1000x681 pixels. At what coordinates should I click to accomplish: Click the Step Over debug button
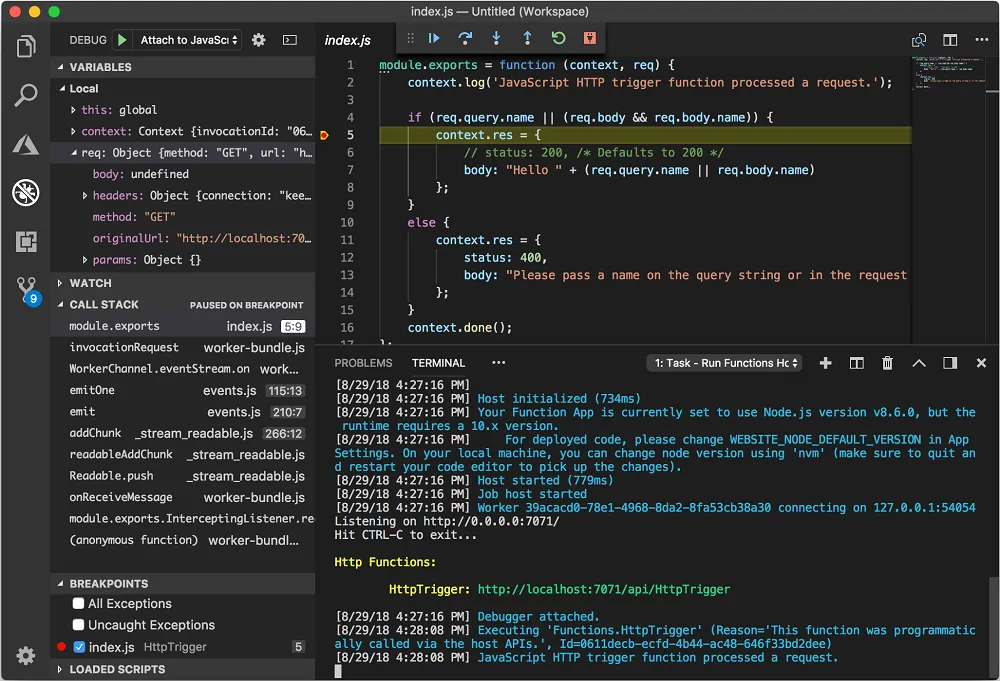click(x=465, y=39)
